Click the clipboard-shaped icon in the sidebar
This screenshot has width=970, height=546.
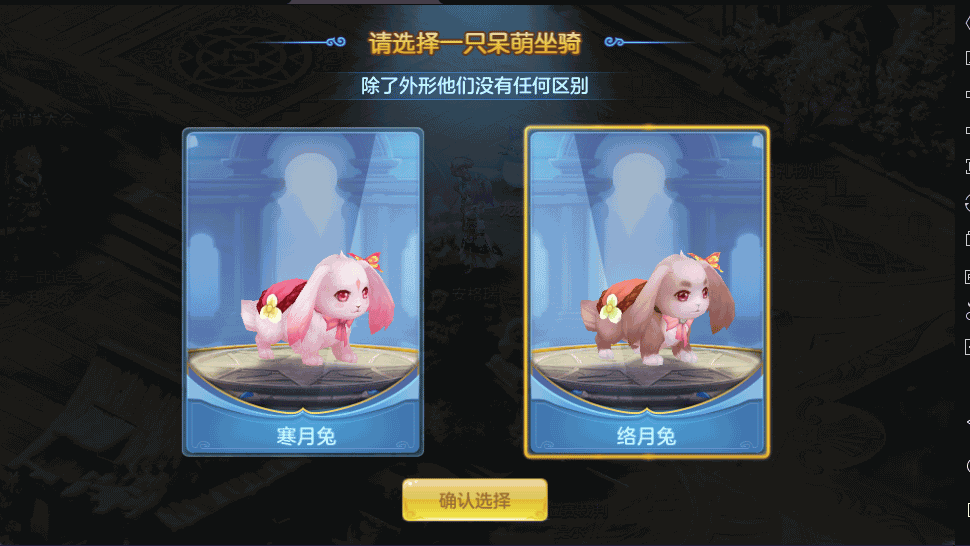[967, 238]
